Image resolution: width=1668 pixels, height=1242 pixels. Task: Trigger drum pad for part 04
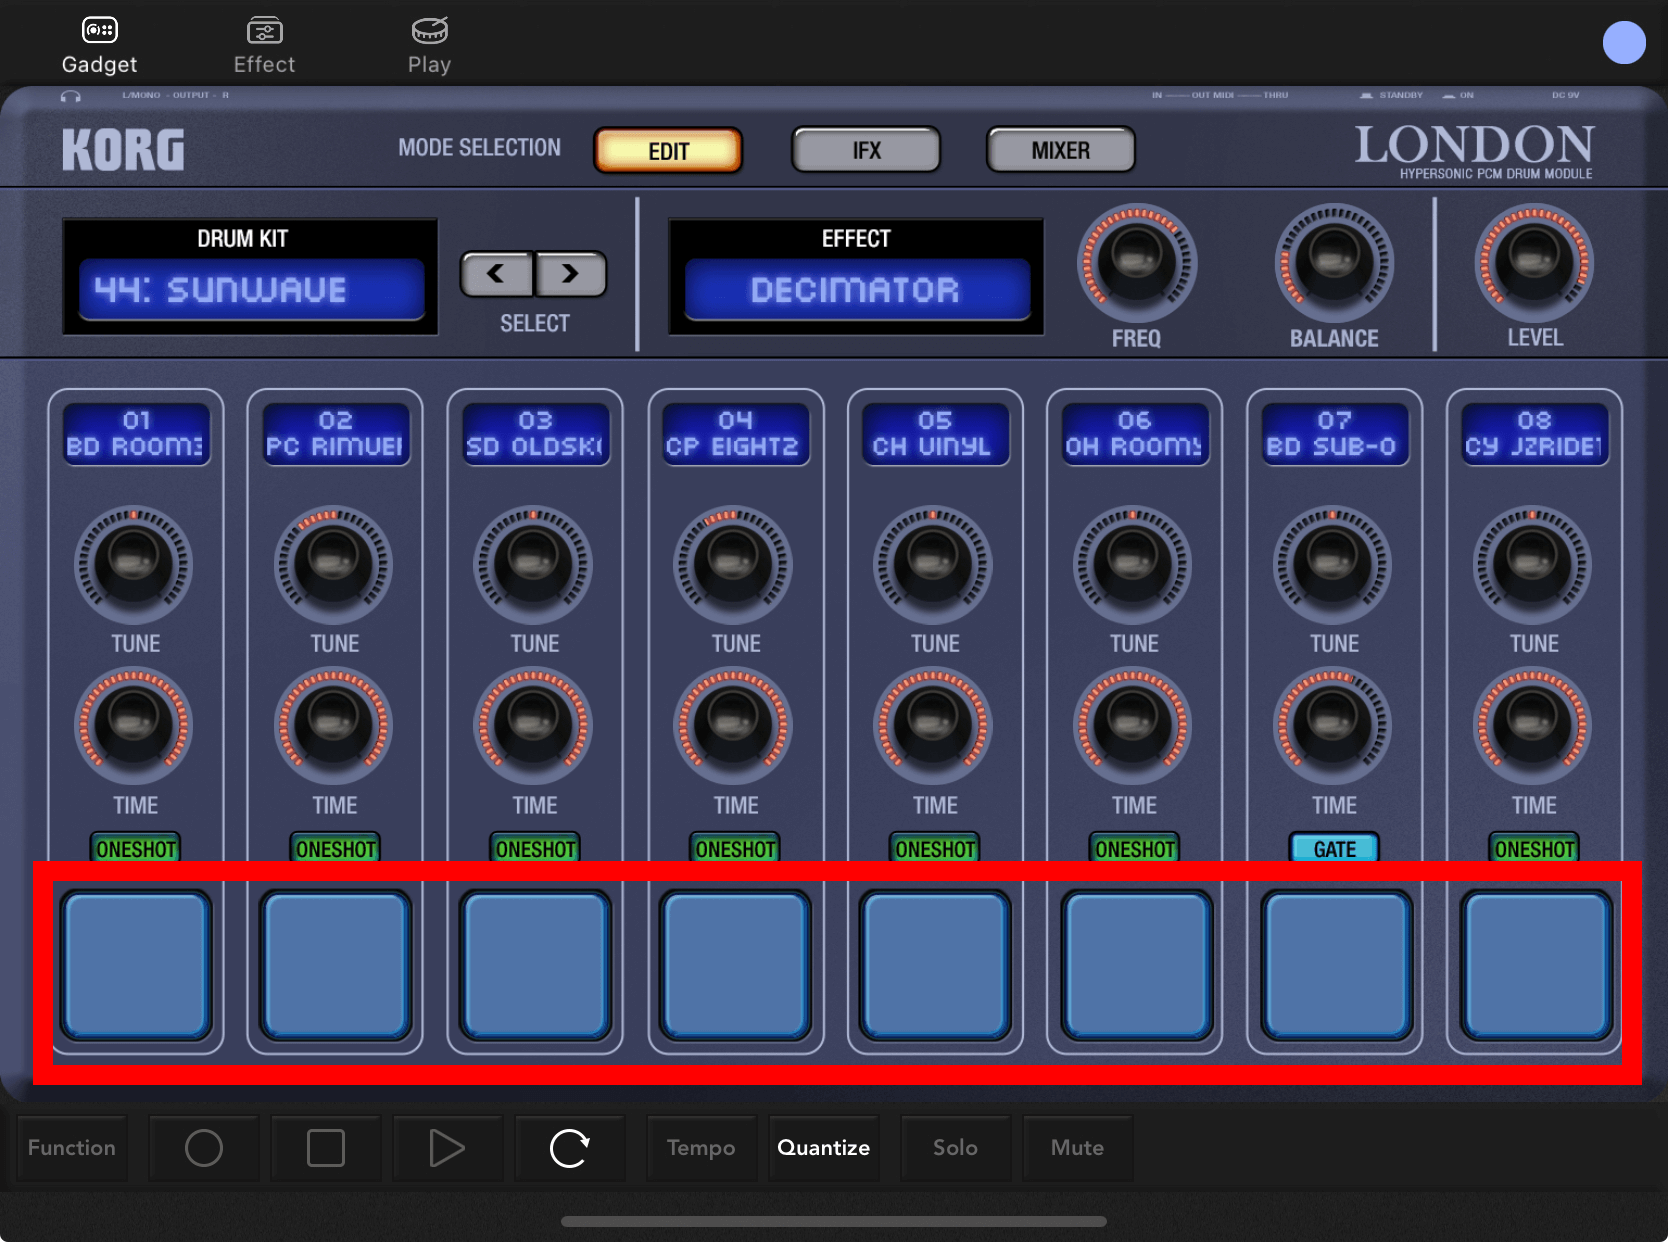(735, 966)
